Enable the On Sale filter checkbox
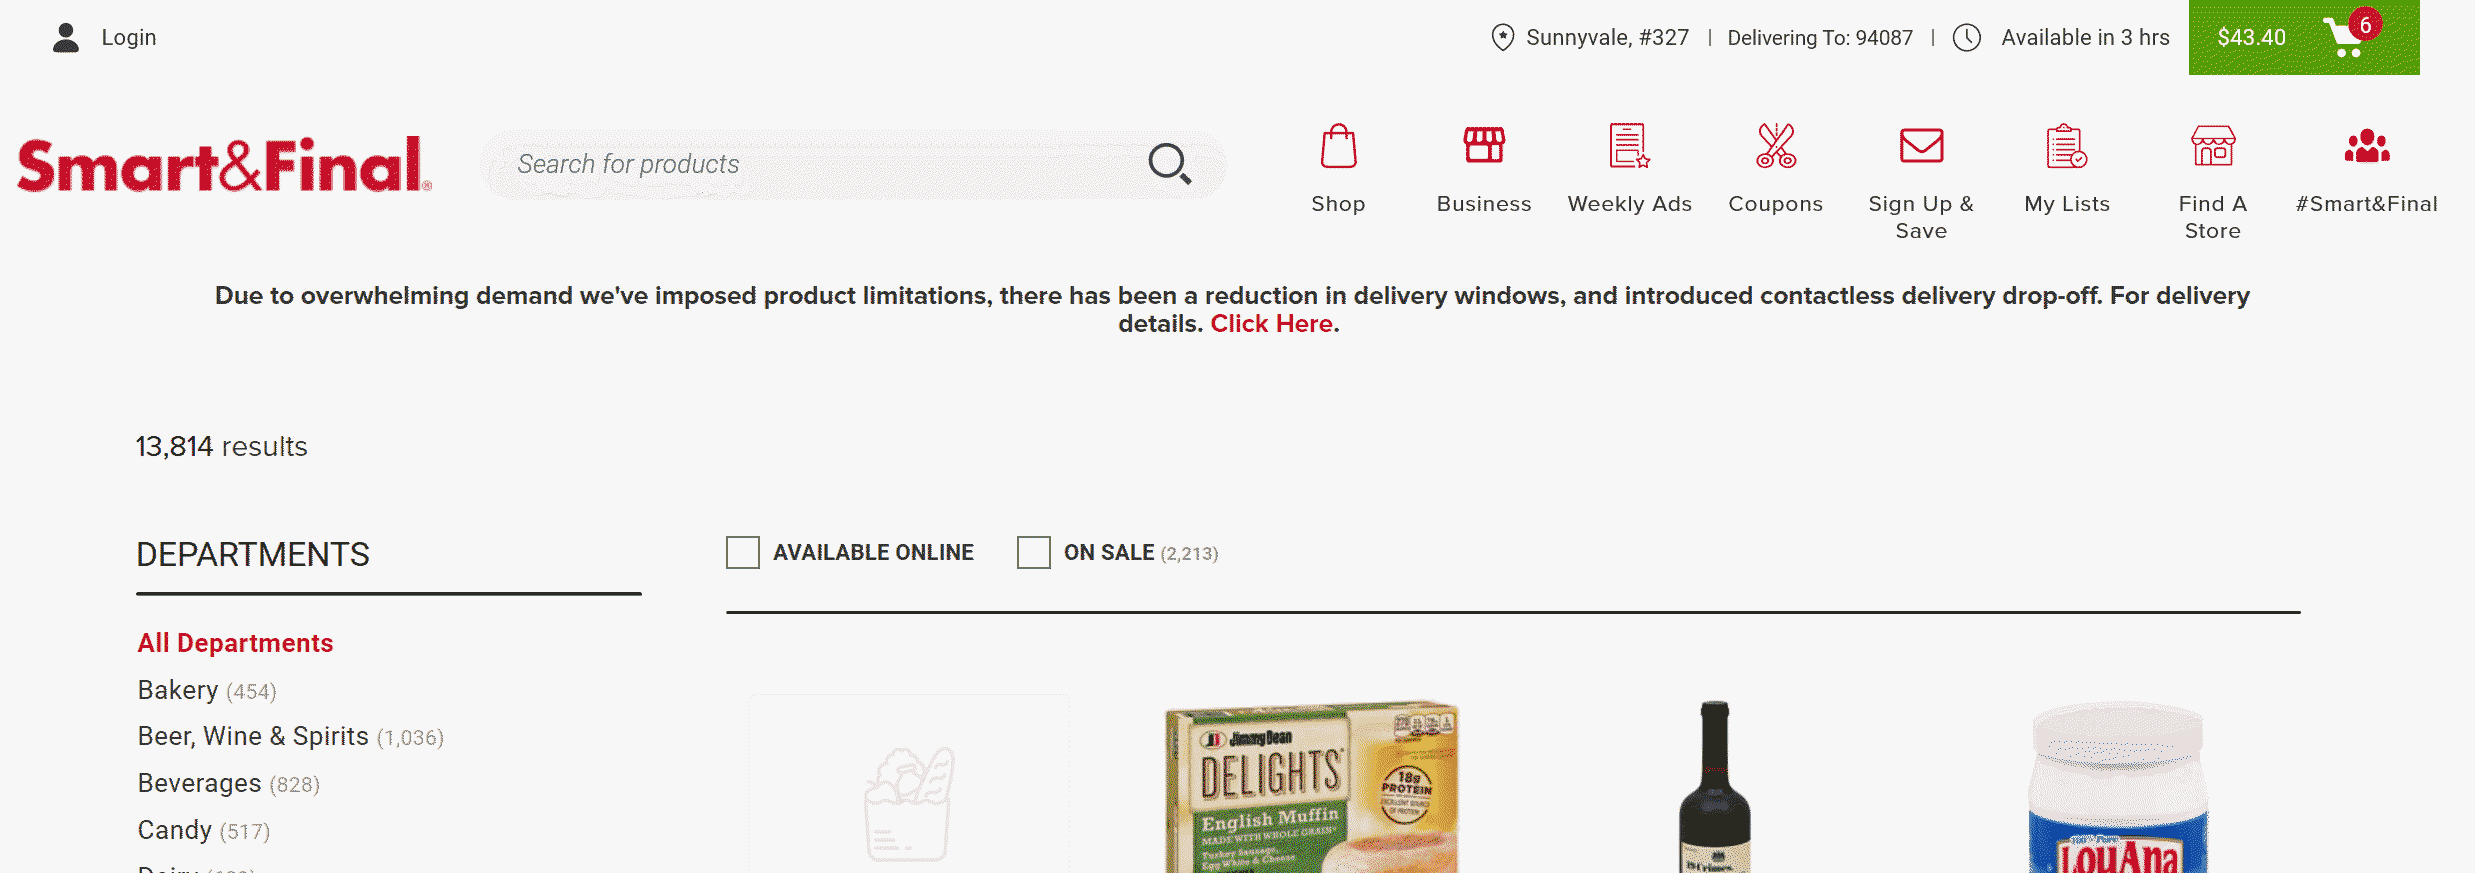The image size is (2475, 873). (1034, 553)
